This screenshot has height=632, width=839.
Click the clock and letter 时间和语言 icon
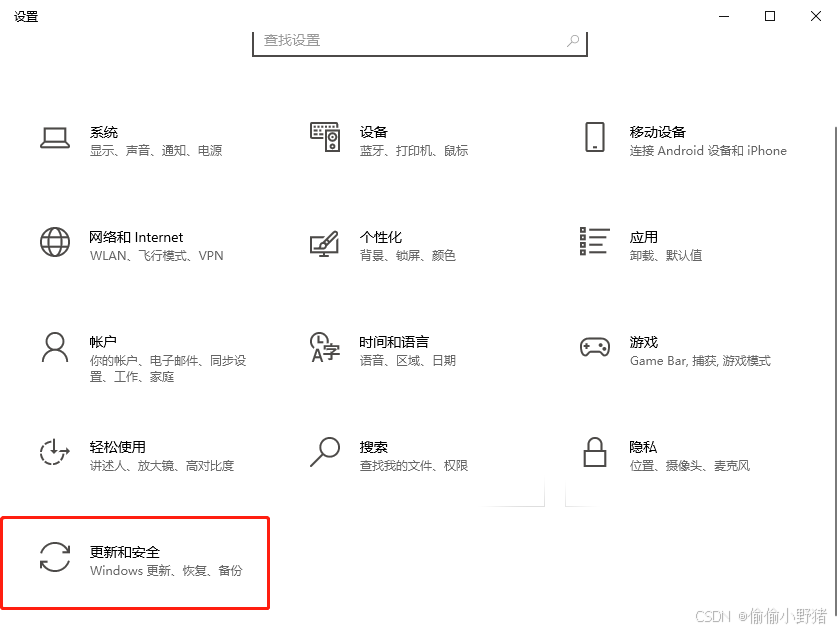click(325, 347)
